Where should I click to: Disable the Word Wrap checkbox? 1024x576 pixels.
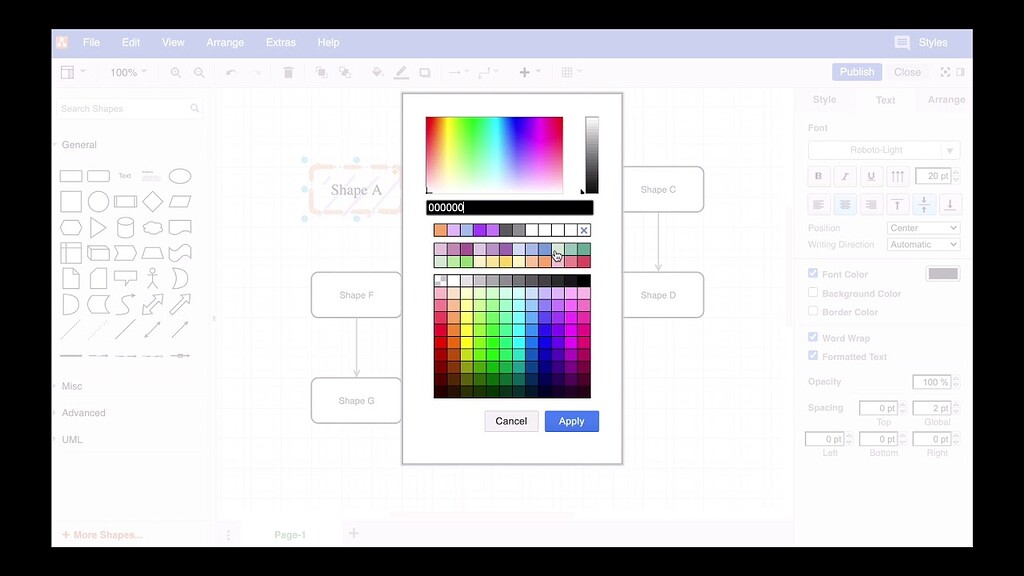(813, 337)
